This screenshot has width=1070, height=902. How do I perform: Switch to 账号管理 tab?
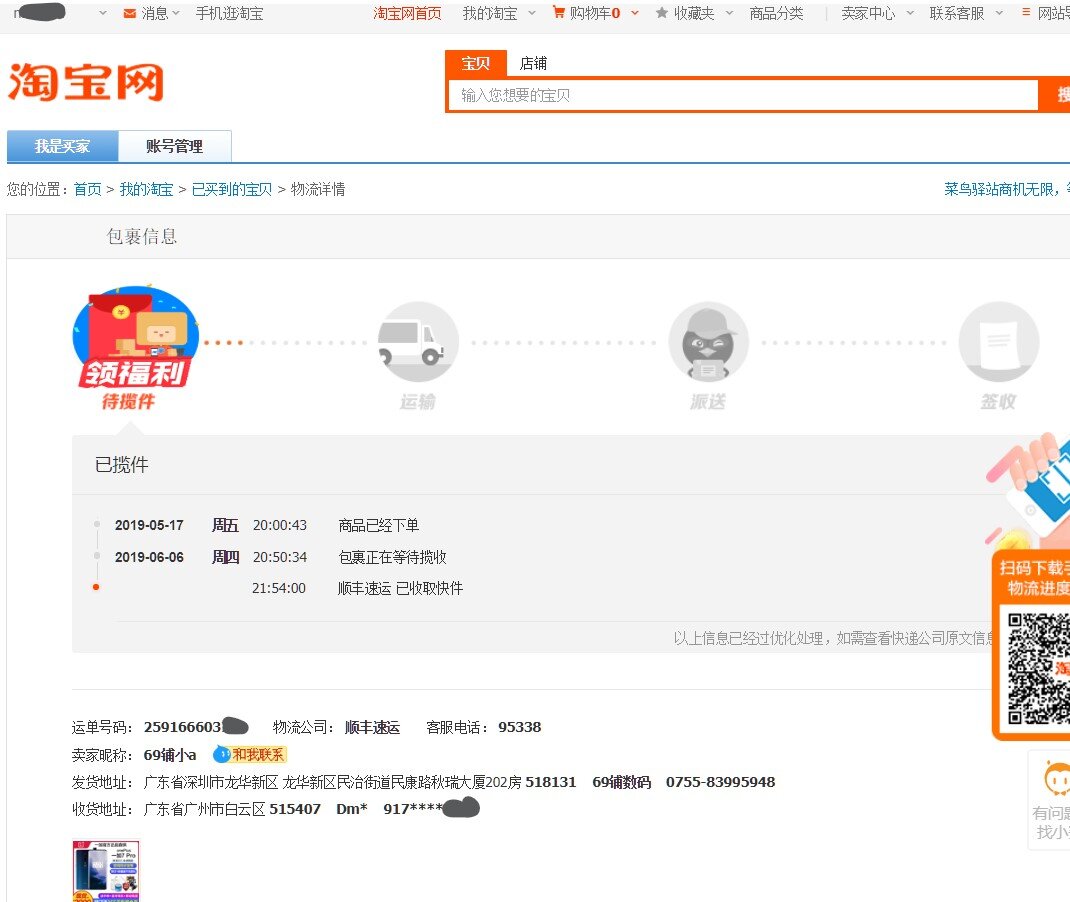175,146
